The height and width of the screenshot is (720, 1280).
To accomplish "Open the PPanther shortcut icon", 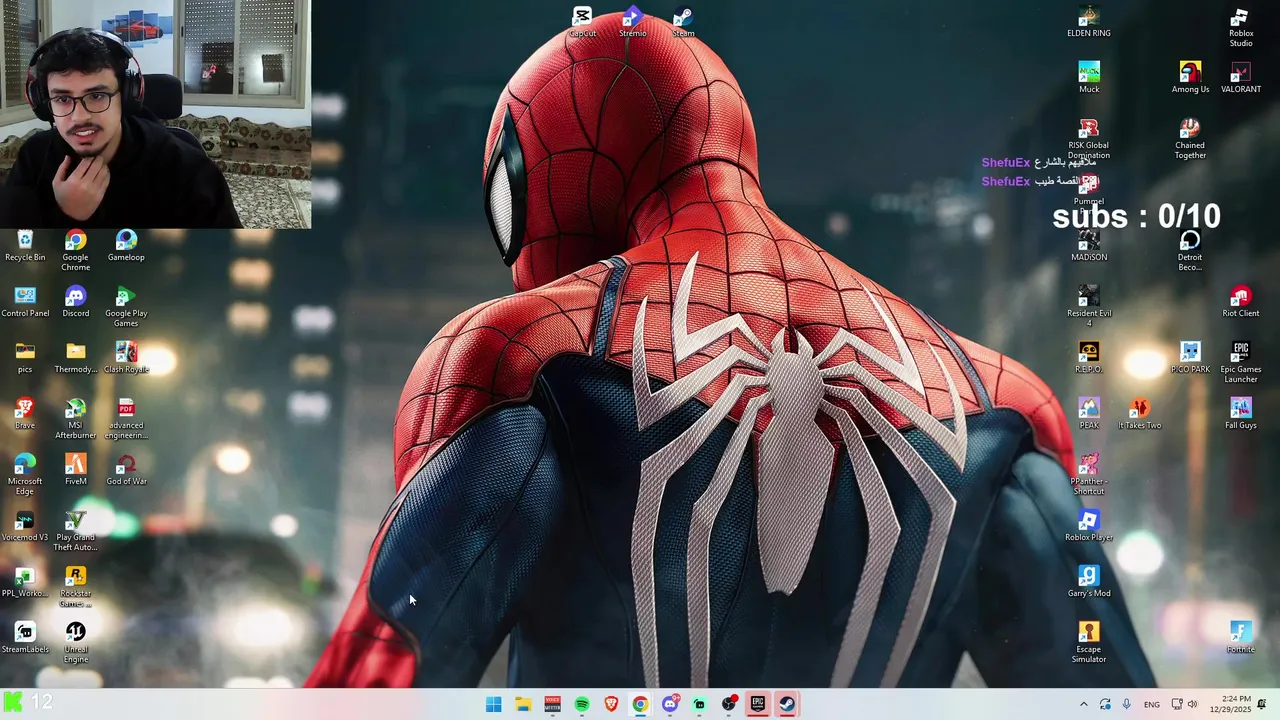I will tap(1089, 475).
